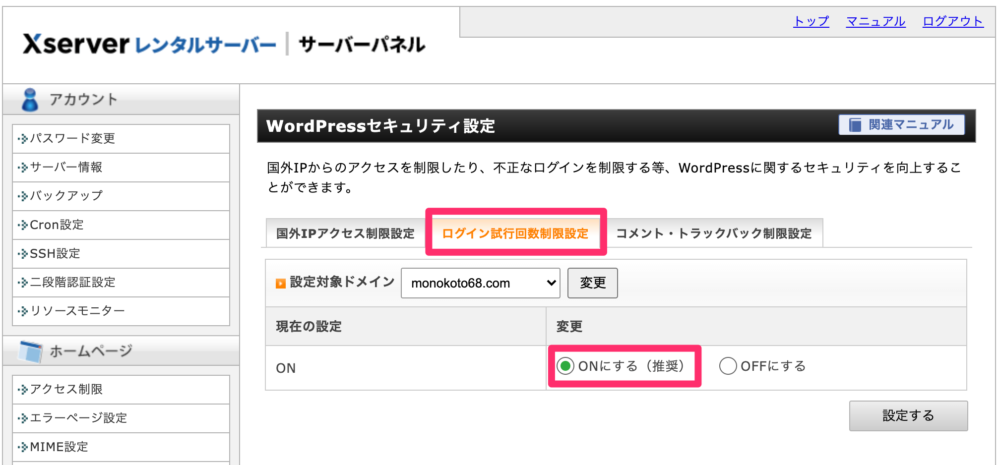Screen dimensions: 1000x465
Task: Open パスワード変更 in the sidebar
Action: pos(121,138)
